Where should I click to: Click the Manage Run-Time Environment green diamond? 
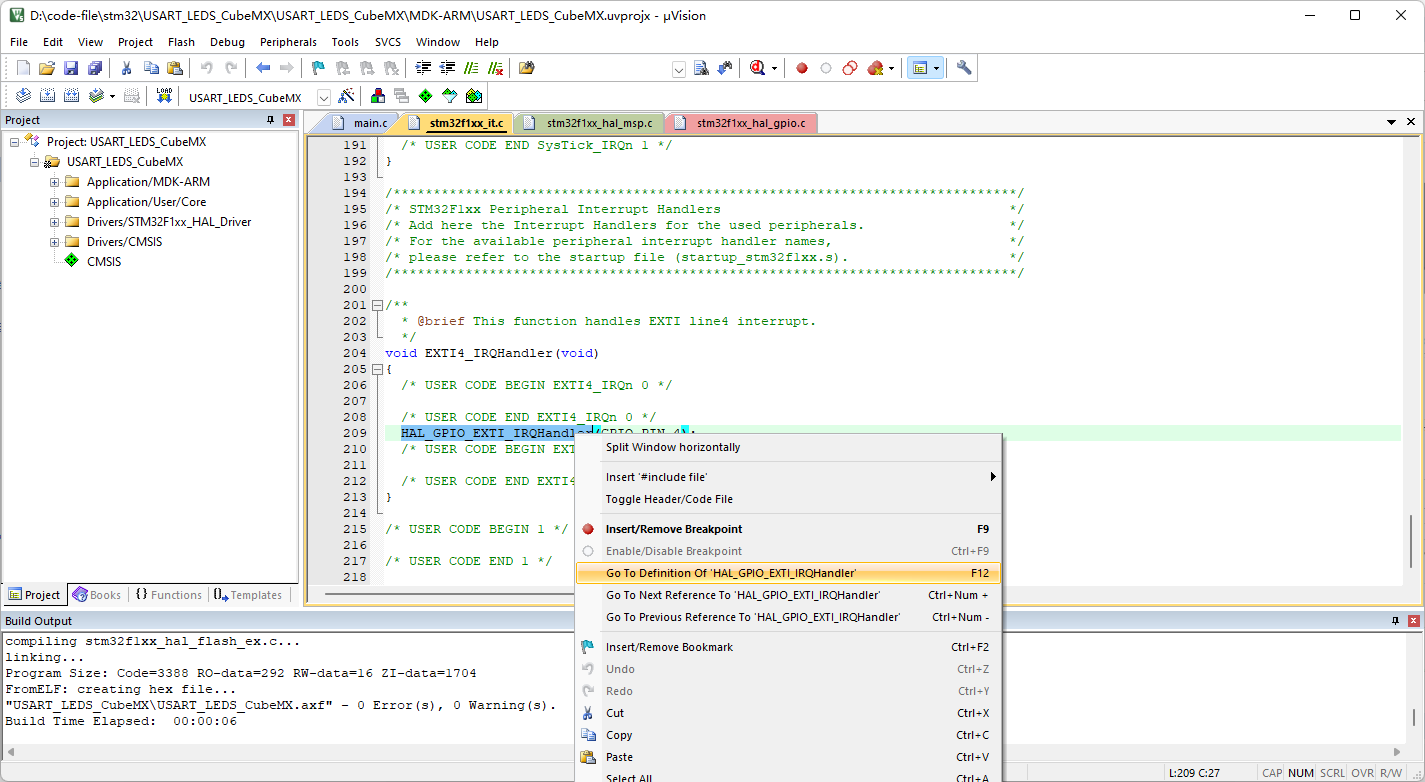coord(426,96)
